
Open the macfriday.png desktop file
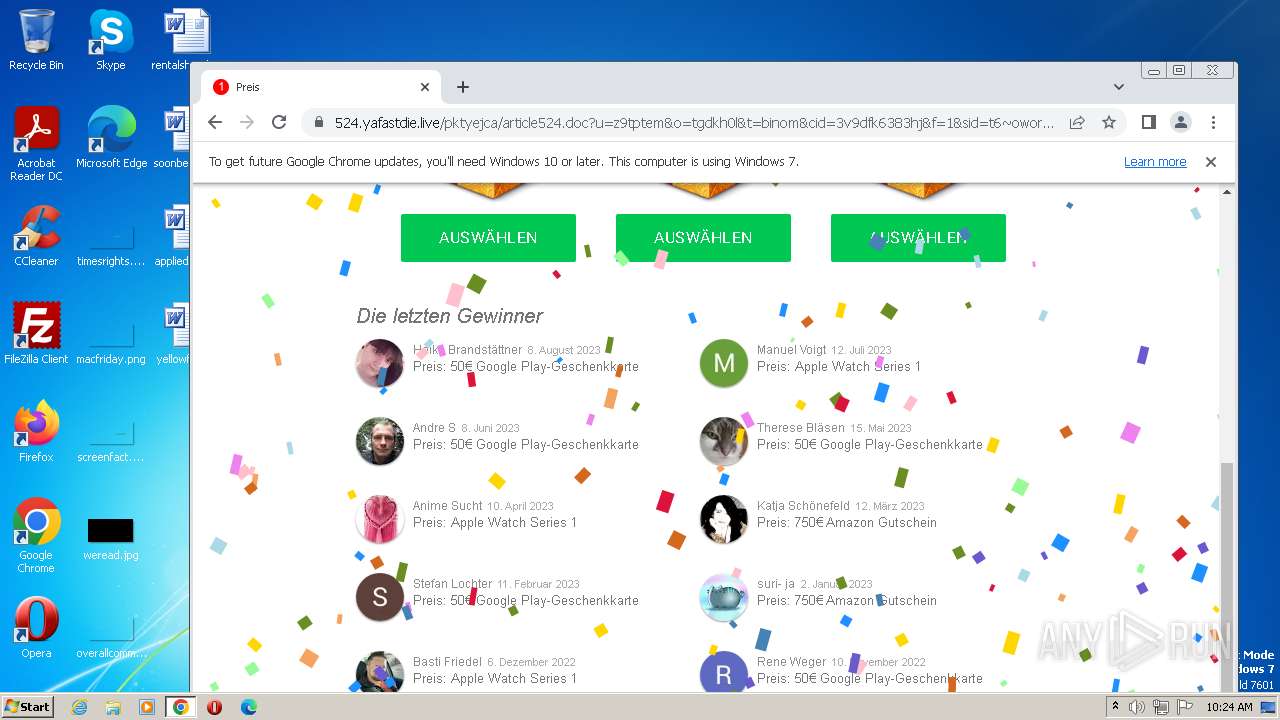110,341
